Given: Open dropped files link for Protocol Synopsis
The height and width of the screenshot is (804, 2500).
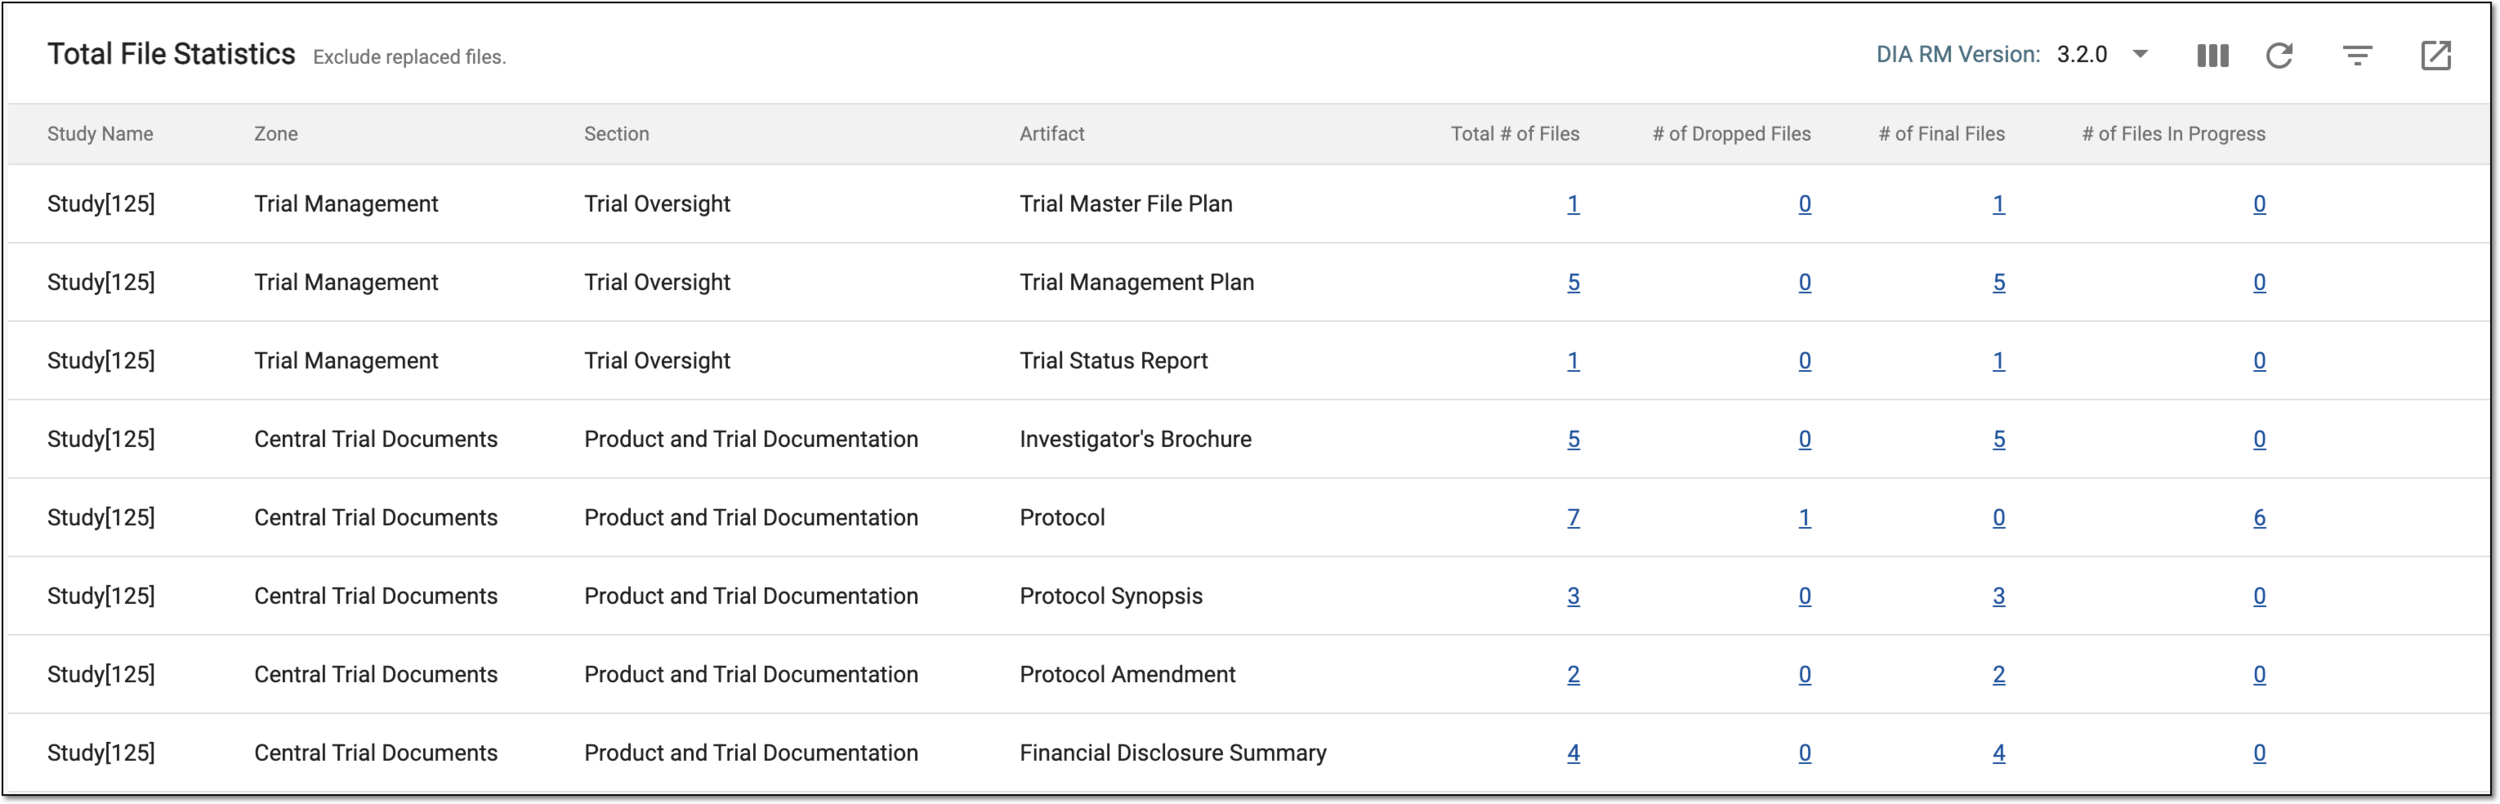Looking at the screenshot, I should [x=1804, y=597].
